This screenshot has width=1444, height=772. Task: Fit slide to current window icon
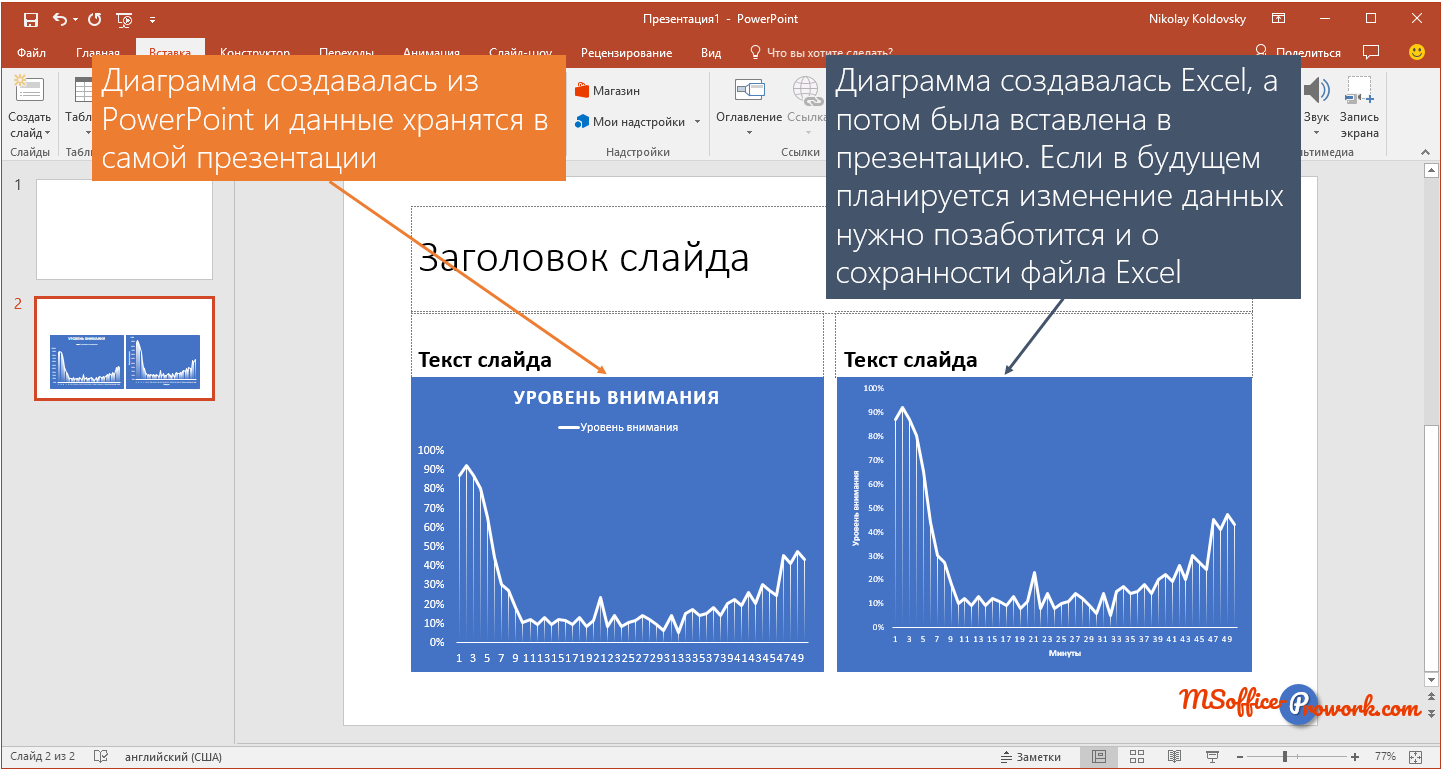click(1415, 757)
